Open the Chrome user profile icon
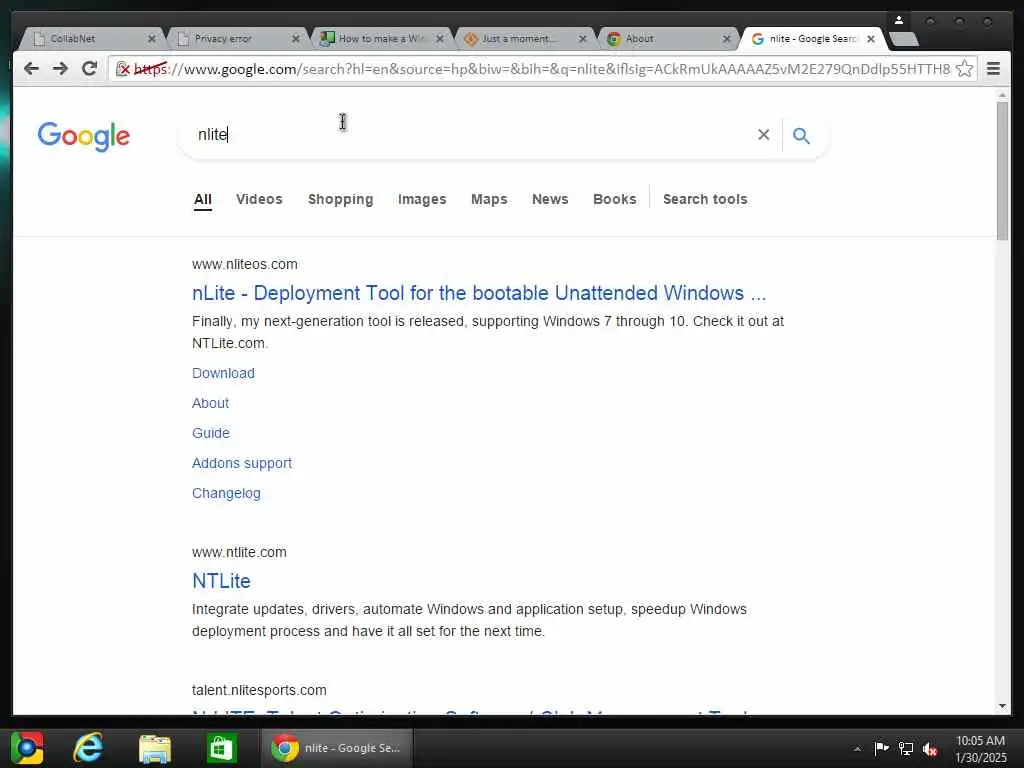Viewport: 1024px width, 768px height. (x=899, y=21)
